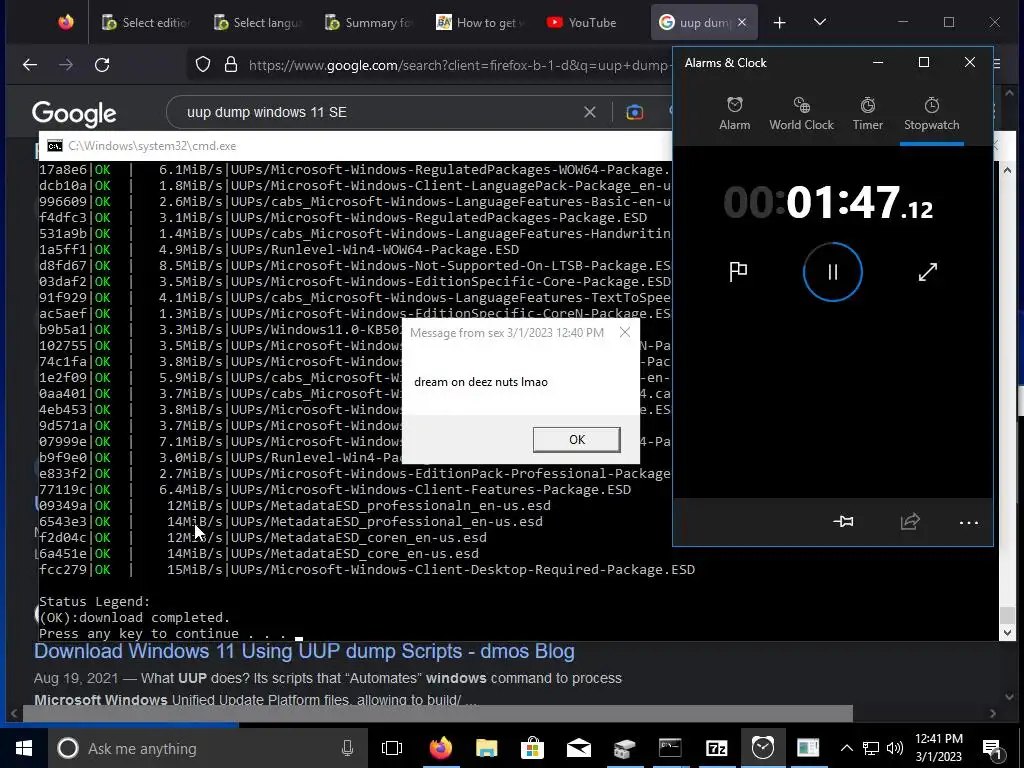Open the taskbar clock showing 12:41 PM
Image resolution: width=1024 pixels, height=768 pixels.
(x=938, y=748)
